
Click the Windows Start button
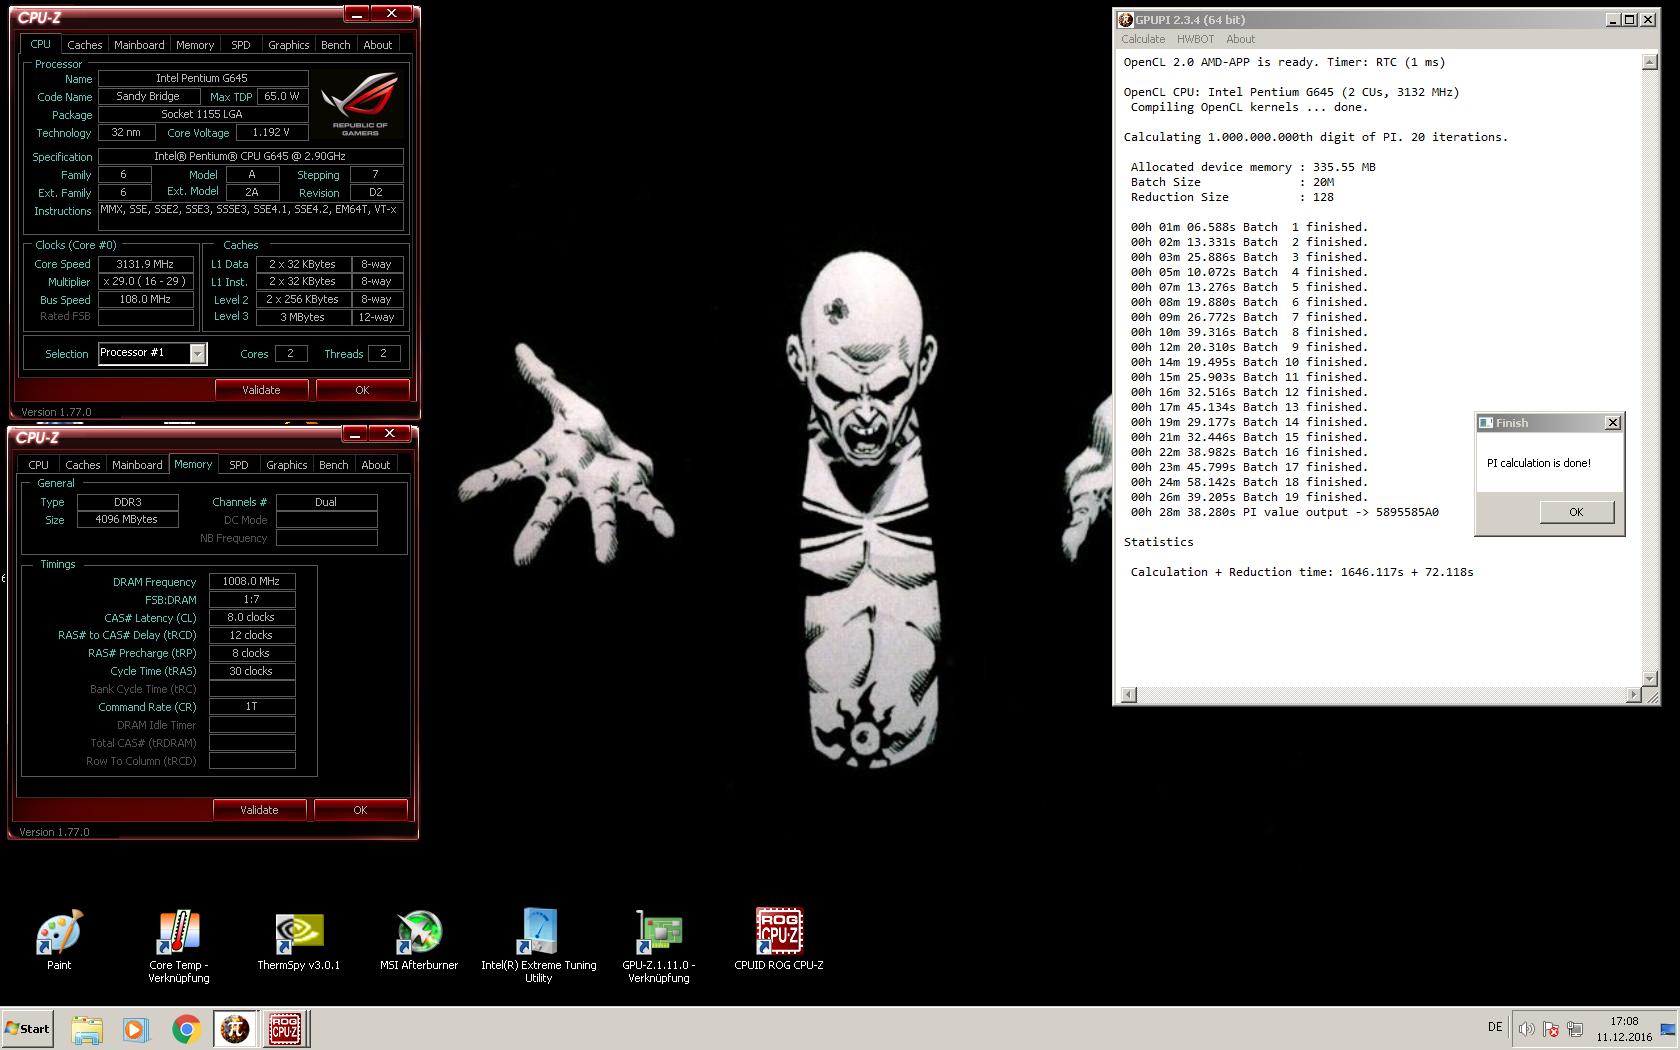[28, 1028]
